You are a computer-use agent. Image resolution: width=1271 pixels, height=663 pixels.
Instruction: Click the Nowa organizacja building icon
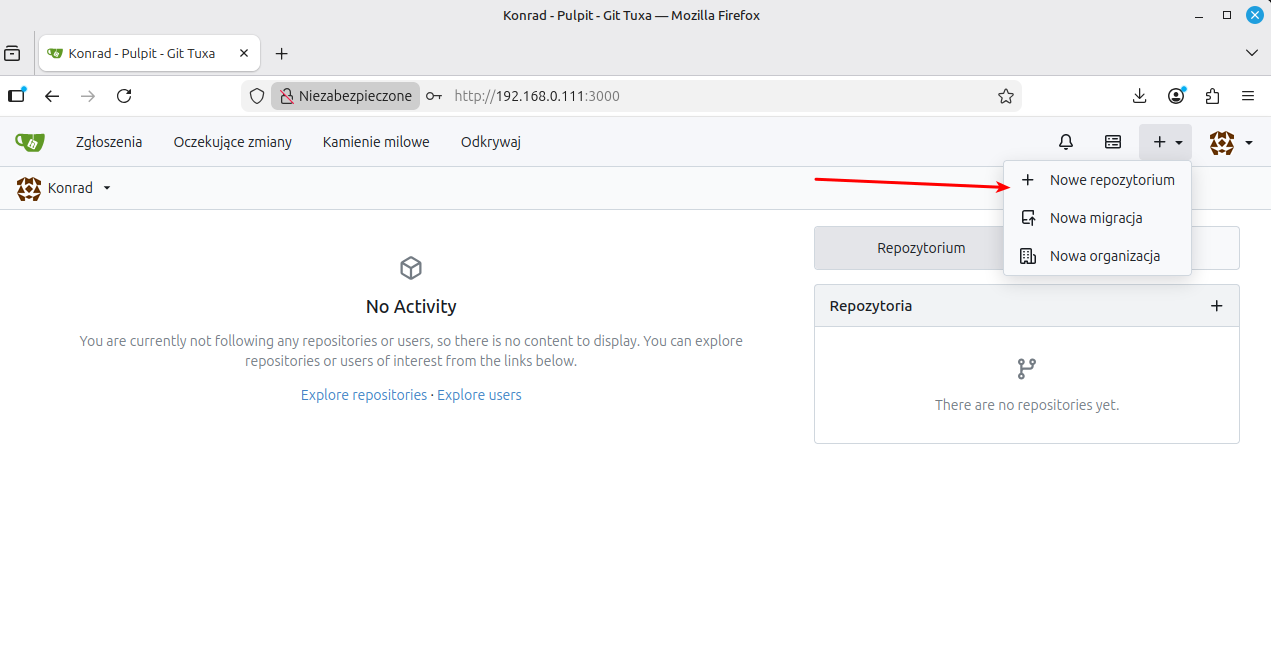click(1027, 256)
